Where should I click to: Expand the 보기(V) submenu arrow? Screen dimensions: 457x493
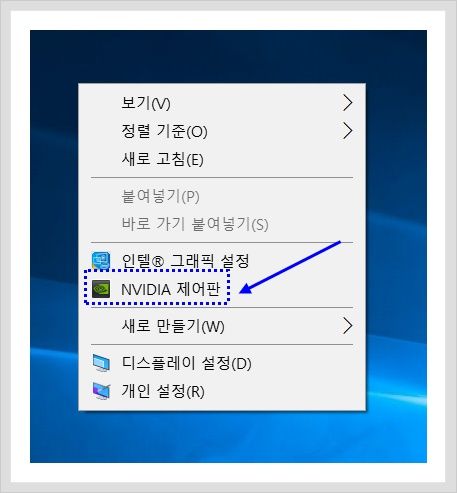(348, 103)
